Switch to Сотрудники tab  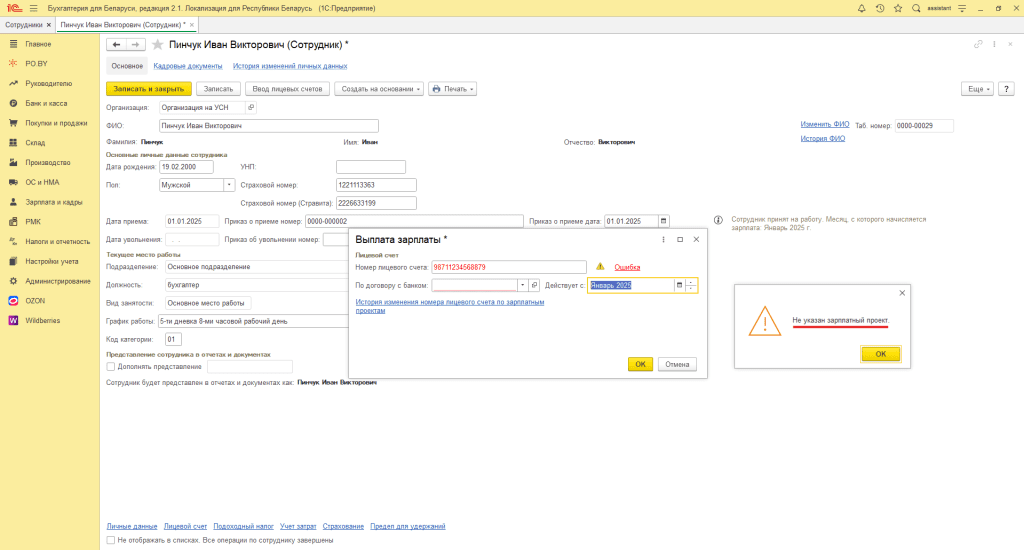pyautogui.click(x=24, y=25)
